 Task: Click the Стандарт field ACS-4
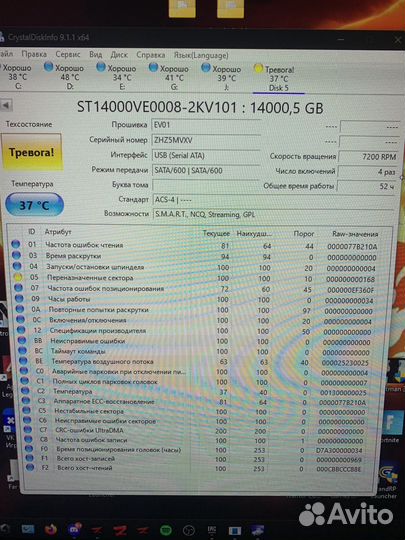click(272, 200)
